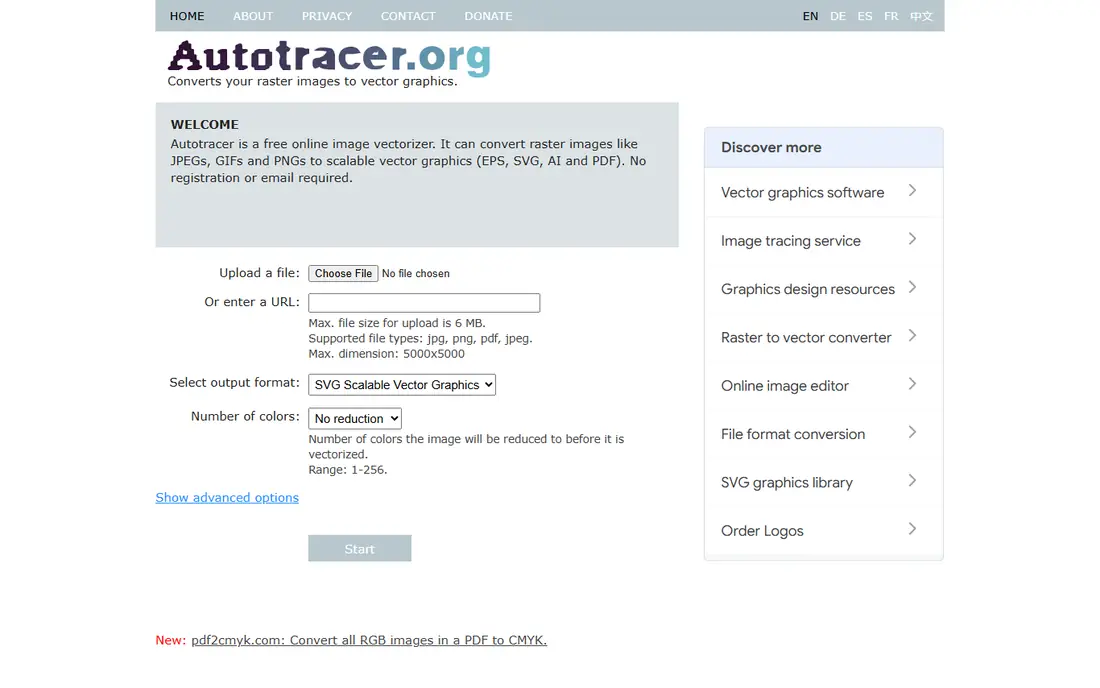The width and height of the screenshot is (1100, 688).
Task: Open SVG graphics library link
Action: [x=787, y=483]
